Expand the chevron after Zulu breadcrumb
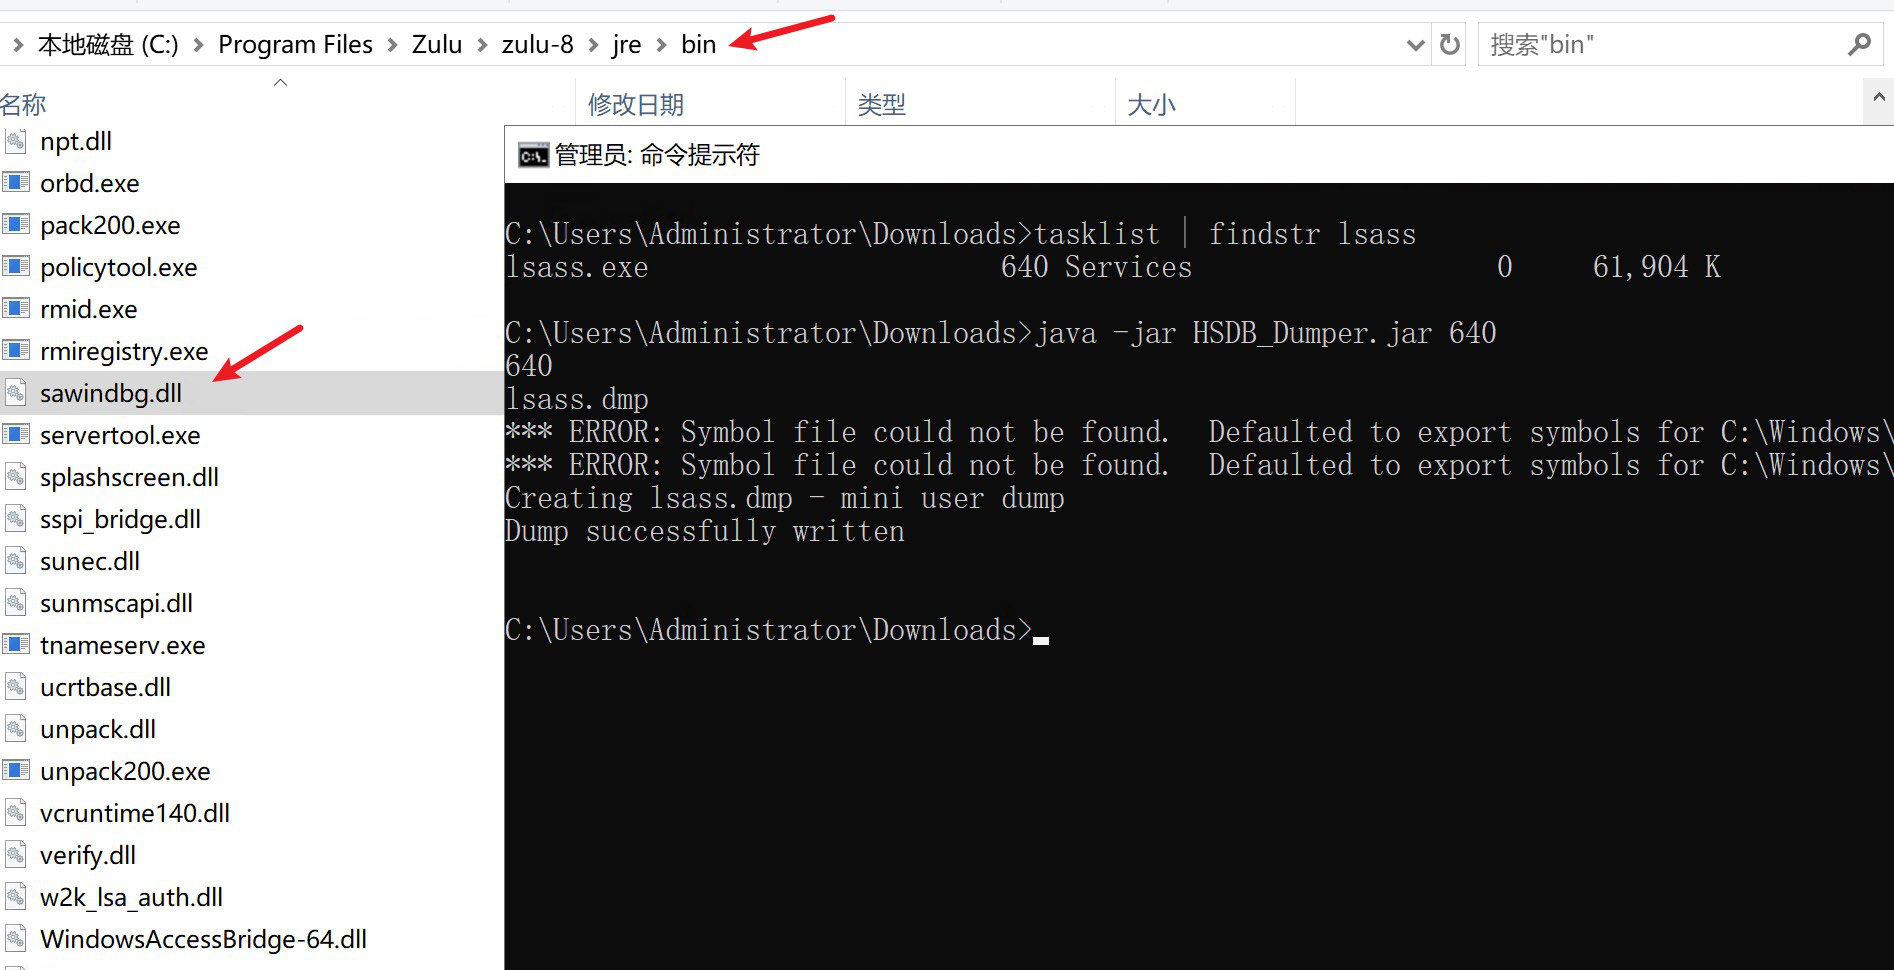The height and width of the screenshot is (970, 1894). point(482,45)
